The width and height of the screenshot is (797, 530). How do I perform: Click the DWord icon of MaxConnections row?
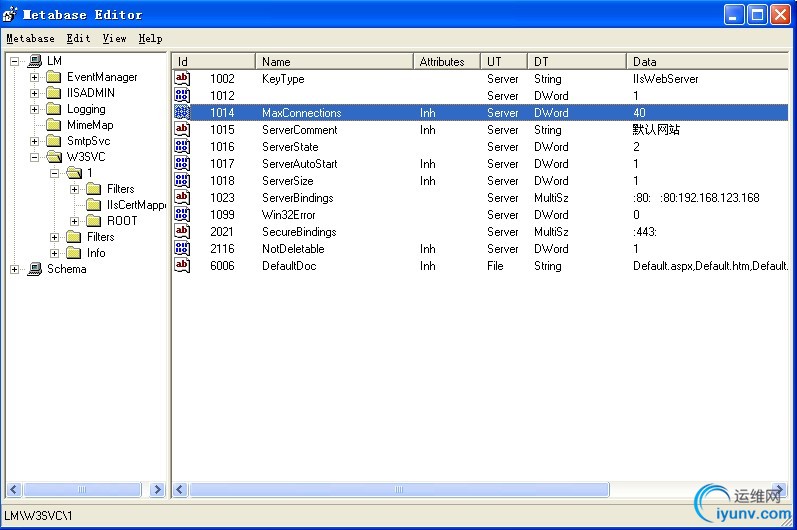pos(182,112)
